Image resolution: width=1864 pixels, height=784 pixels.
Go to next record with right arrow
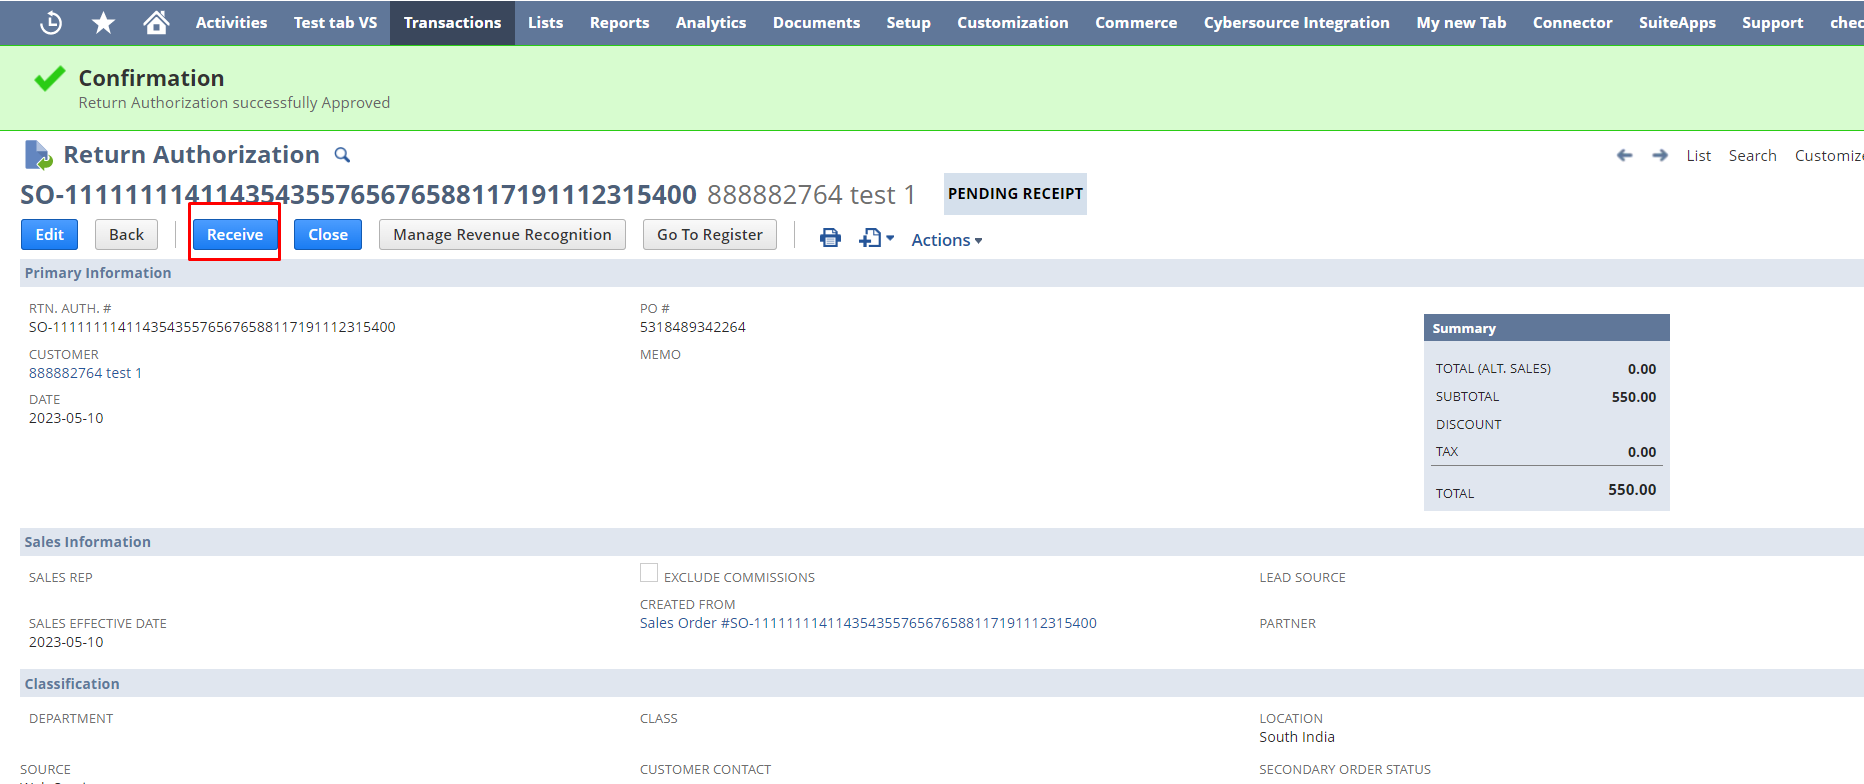tap(1660, 155)
